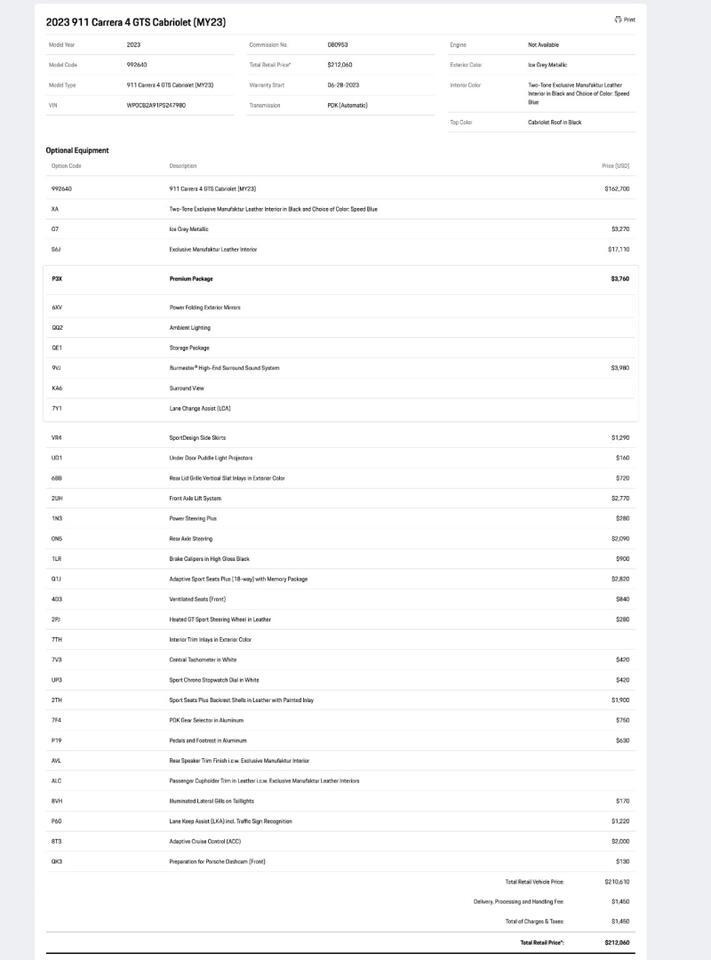711x960 pixels.
Task: Click the Adaptive Cruise Control (ACC) row
Action: [x=205, y=841]
